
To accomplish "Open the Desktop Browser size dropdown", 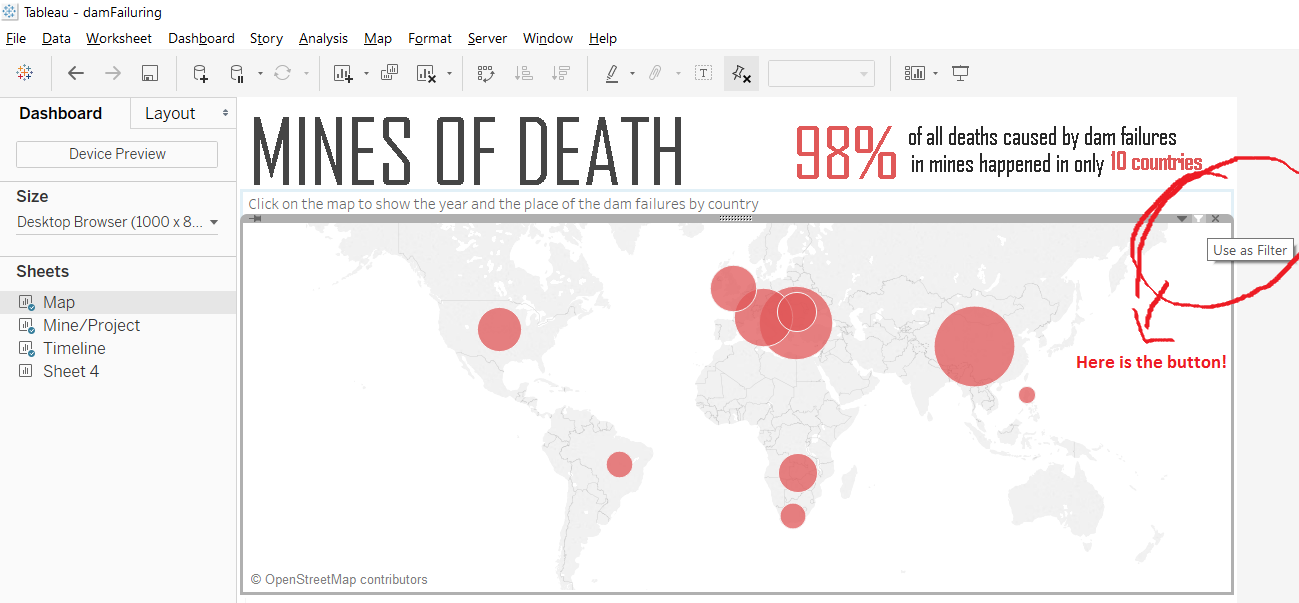I will [117, 222].
